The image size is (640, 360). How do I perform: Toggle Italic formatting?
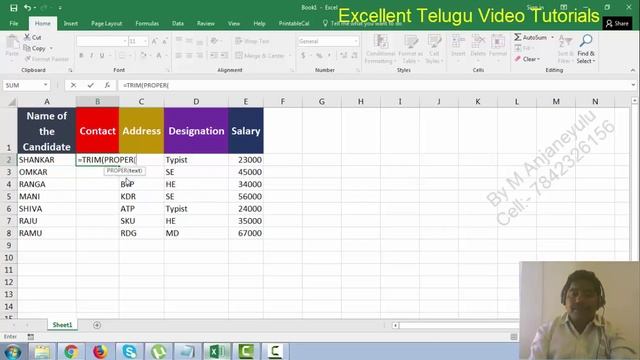coord(91,55)
